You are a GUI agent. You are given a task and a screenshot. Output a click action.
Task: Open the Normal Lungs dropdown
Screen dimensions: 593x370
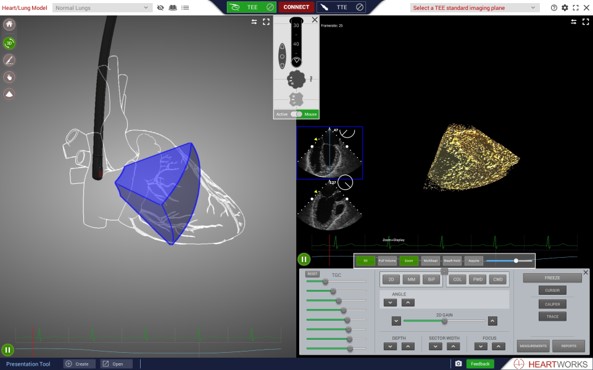click(x=102, y=8)
